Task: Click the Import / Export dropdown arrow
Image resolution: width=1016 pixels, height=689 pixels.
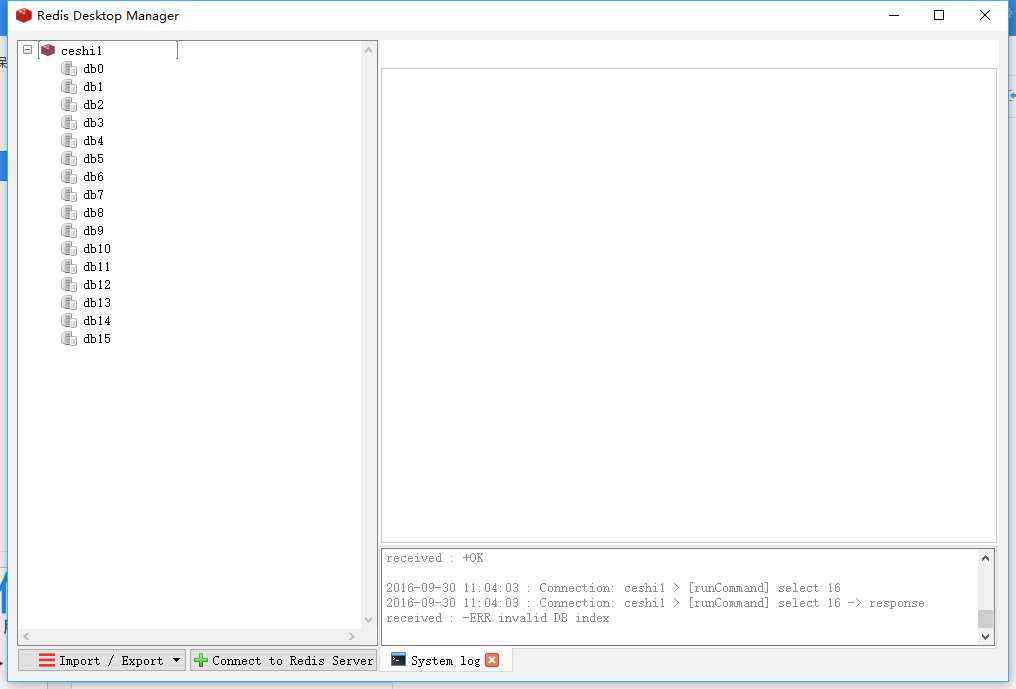Action: pos(176,660)
